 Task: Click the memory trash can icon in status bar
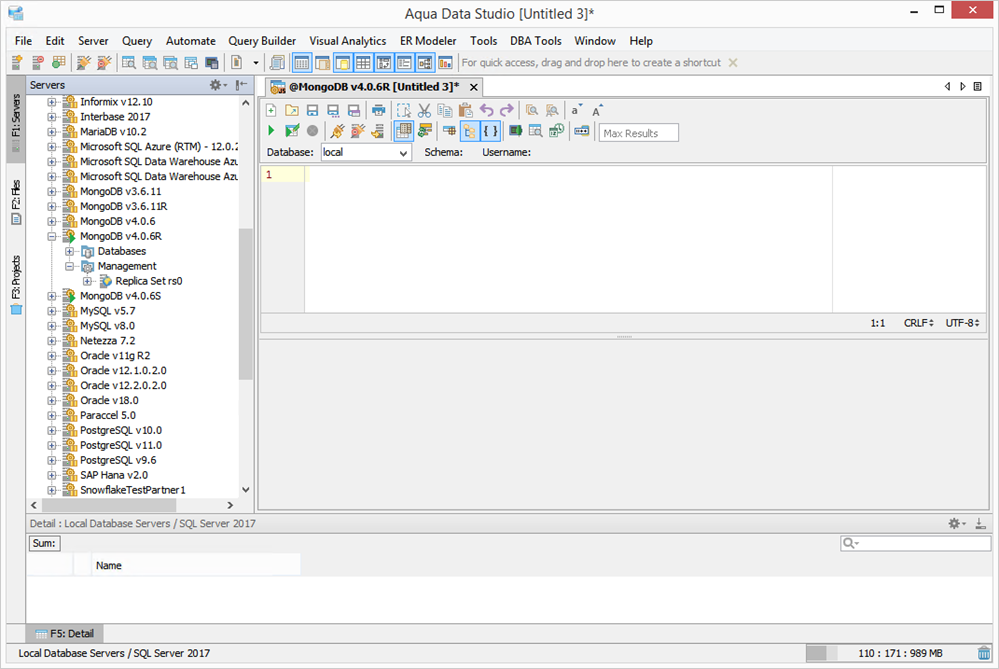[x=984, y=653]
